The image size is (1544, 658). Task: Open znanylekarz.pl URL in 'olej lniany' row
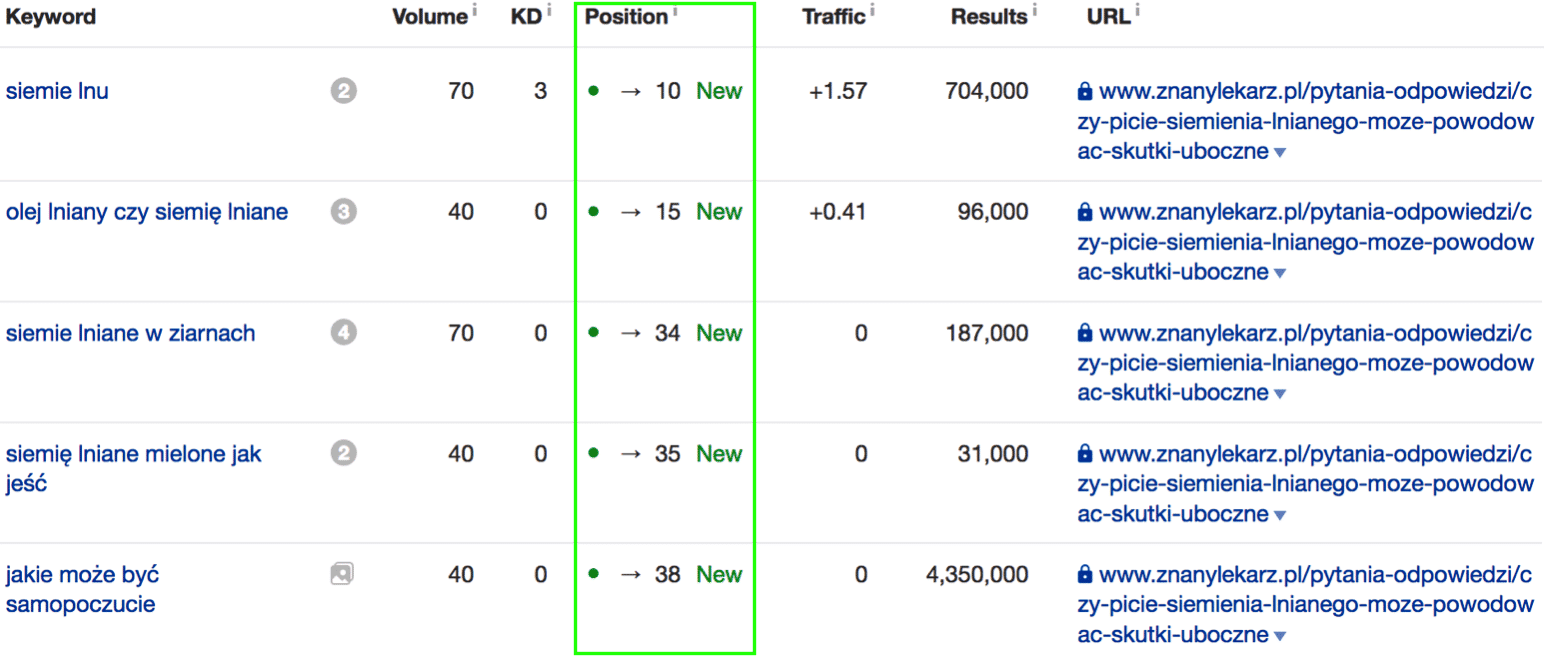1304,242
